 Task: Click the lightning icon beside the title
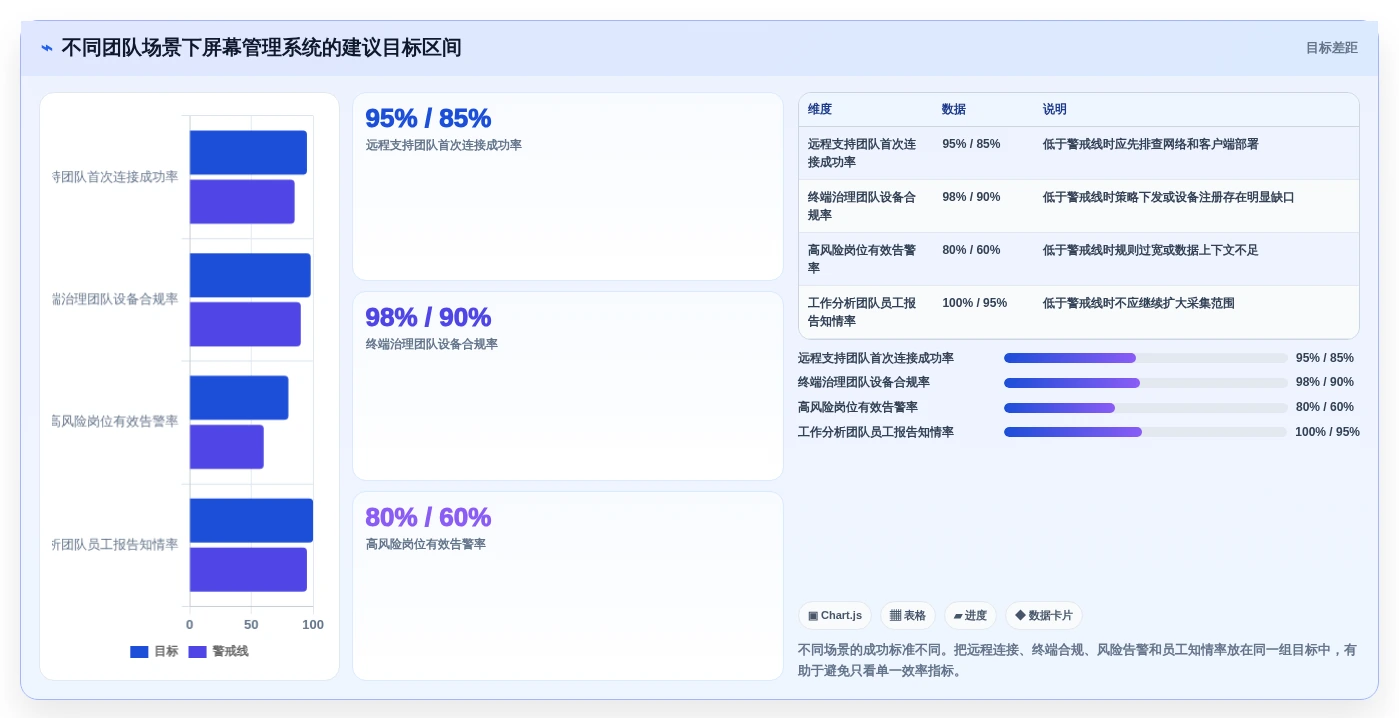click(47, 48)
